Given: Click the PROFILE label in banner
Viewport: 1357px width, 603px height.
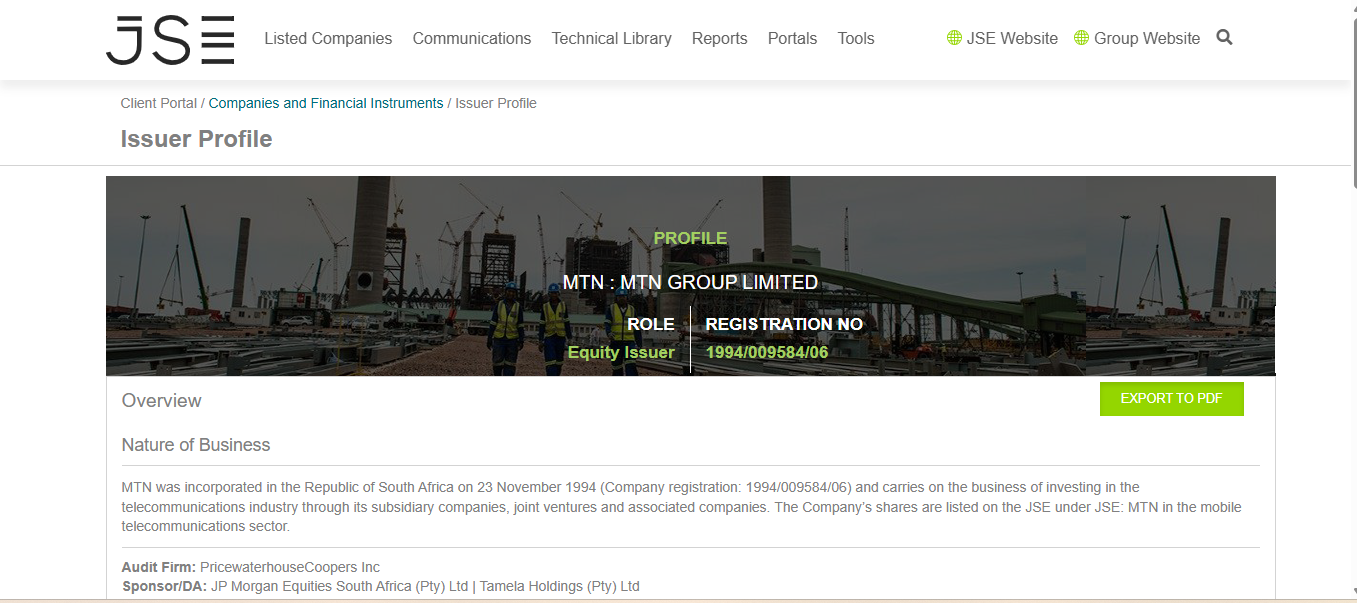Looking at the screenshot, I should (690, 238).
